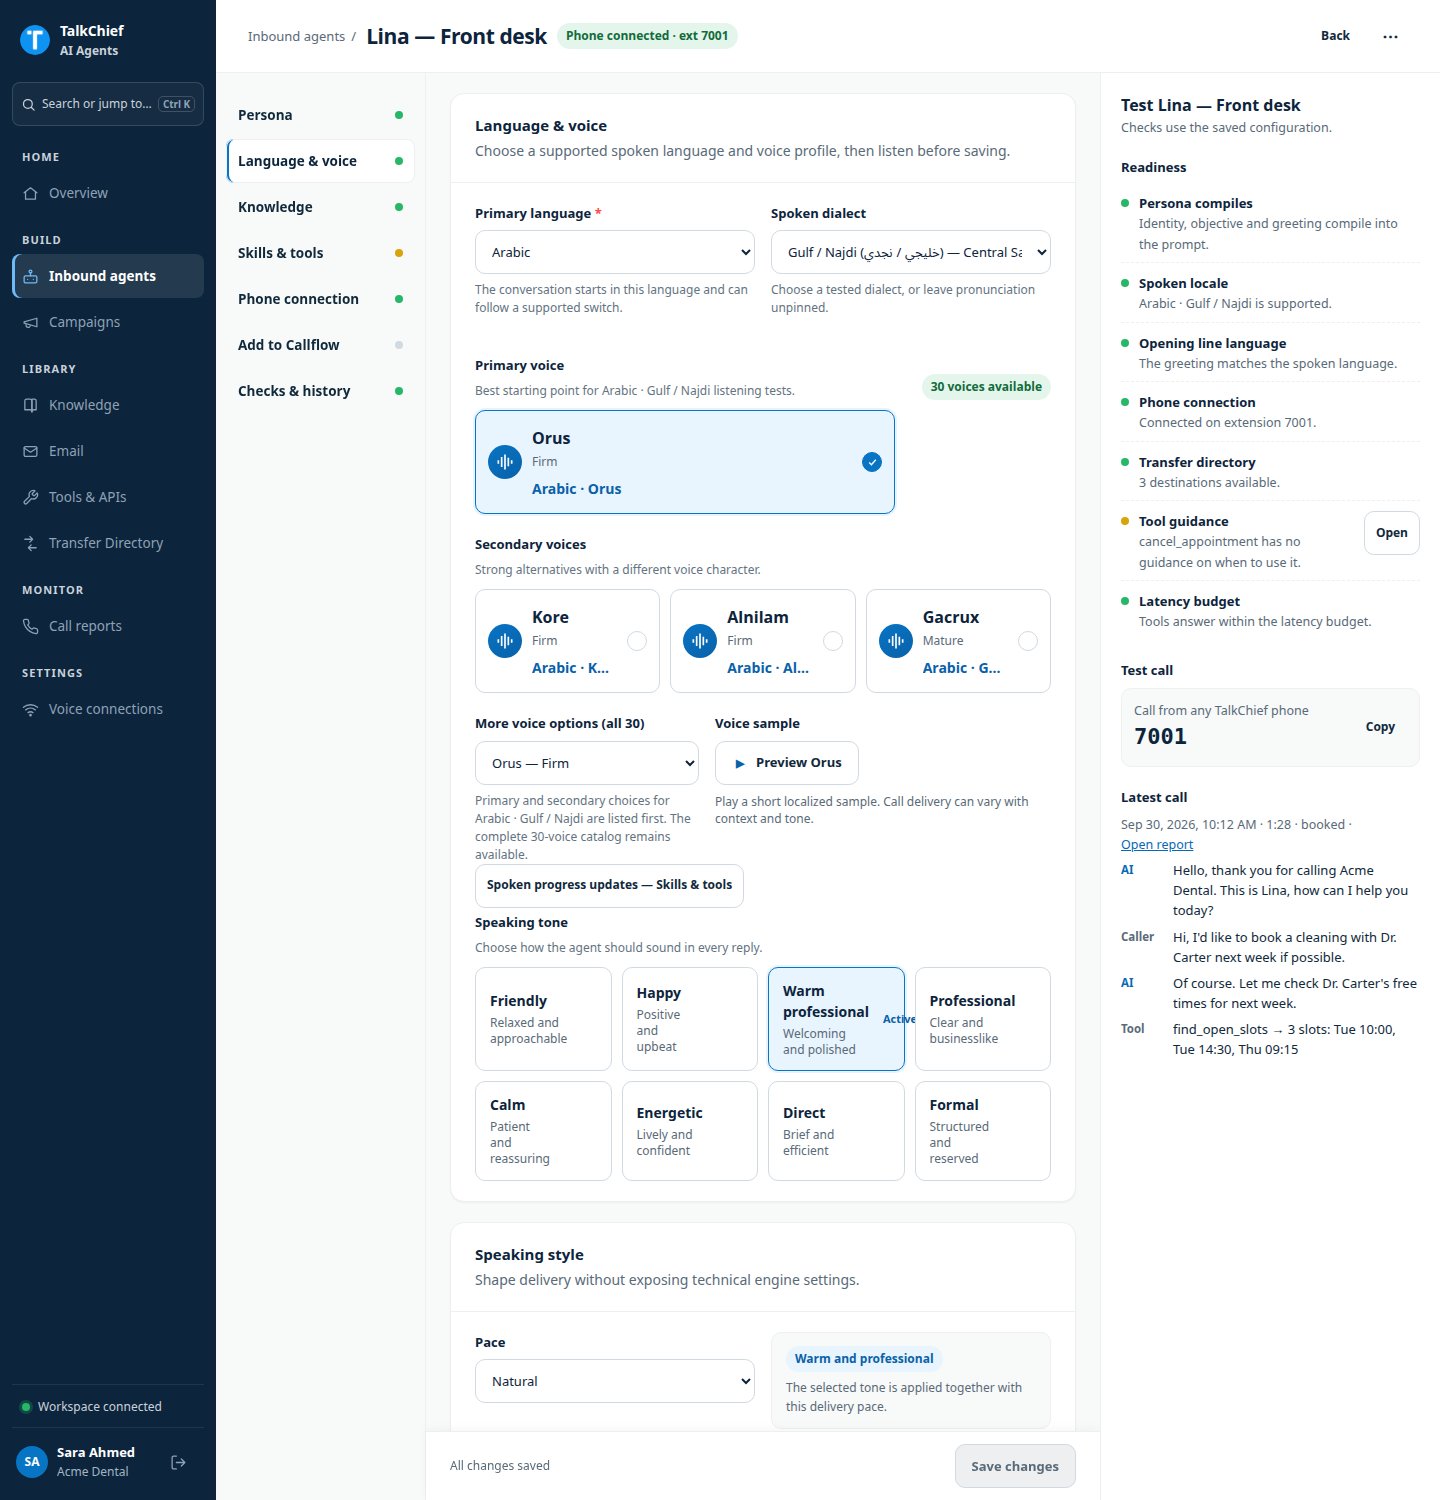Choose the Friendly speaking tone
The width and height of the screenshot is (1440, 1500).
tap(543, 1019)
